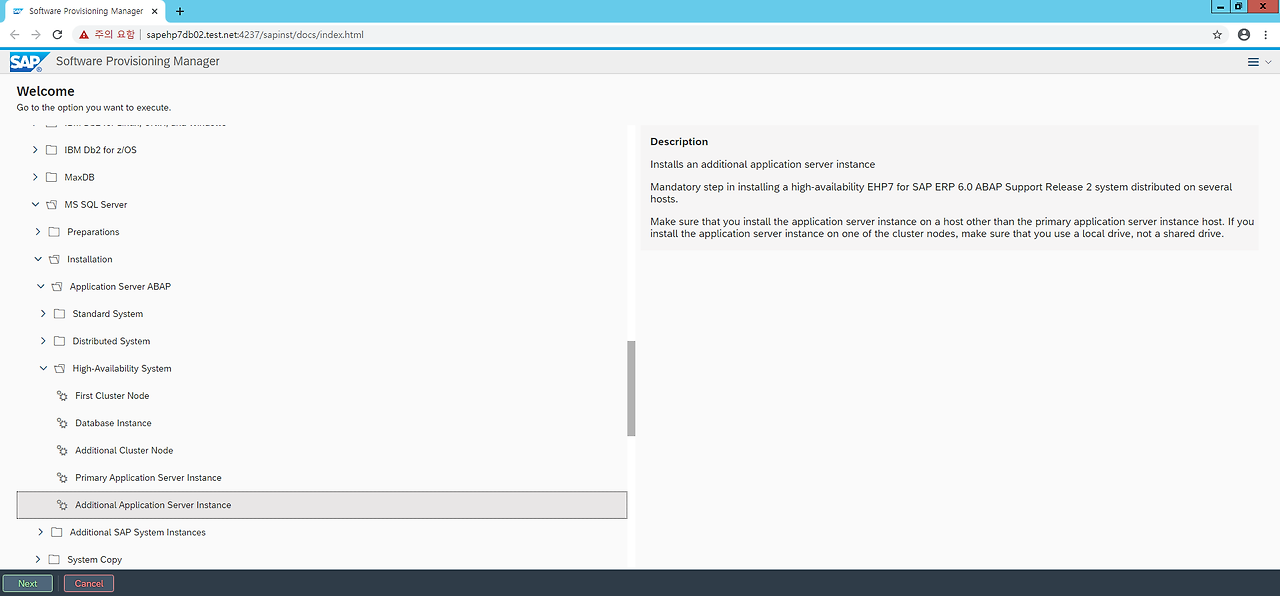Click the folder icon beside Preparations
Viewport: 1280px width, 596px height.
54,232
